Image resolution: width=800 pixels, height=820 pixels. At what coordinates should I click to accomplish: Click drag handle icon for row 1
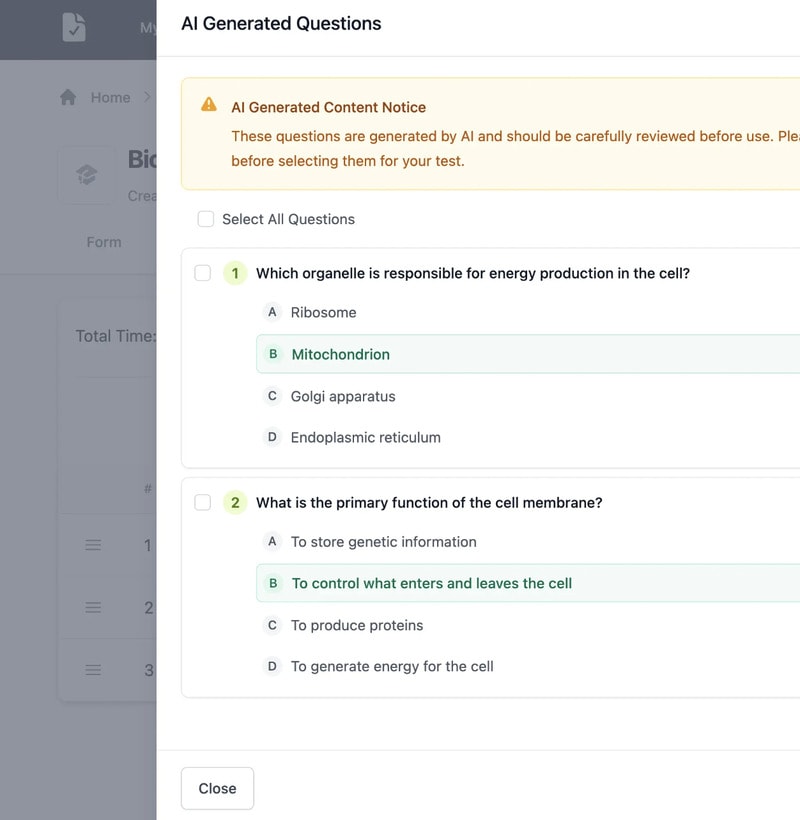93,545
